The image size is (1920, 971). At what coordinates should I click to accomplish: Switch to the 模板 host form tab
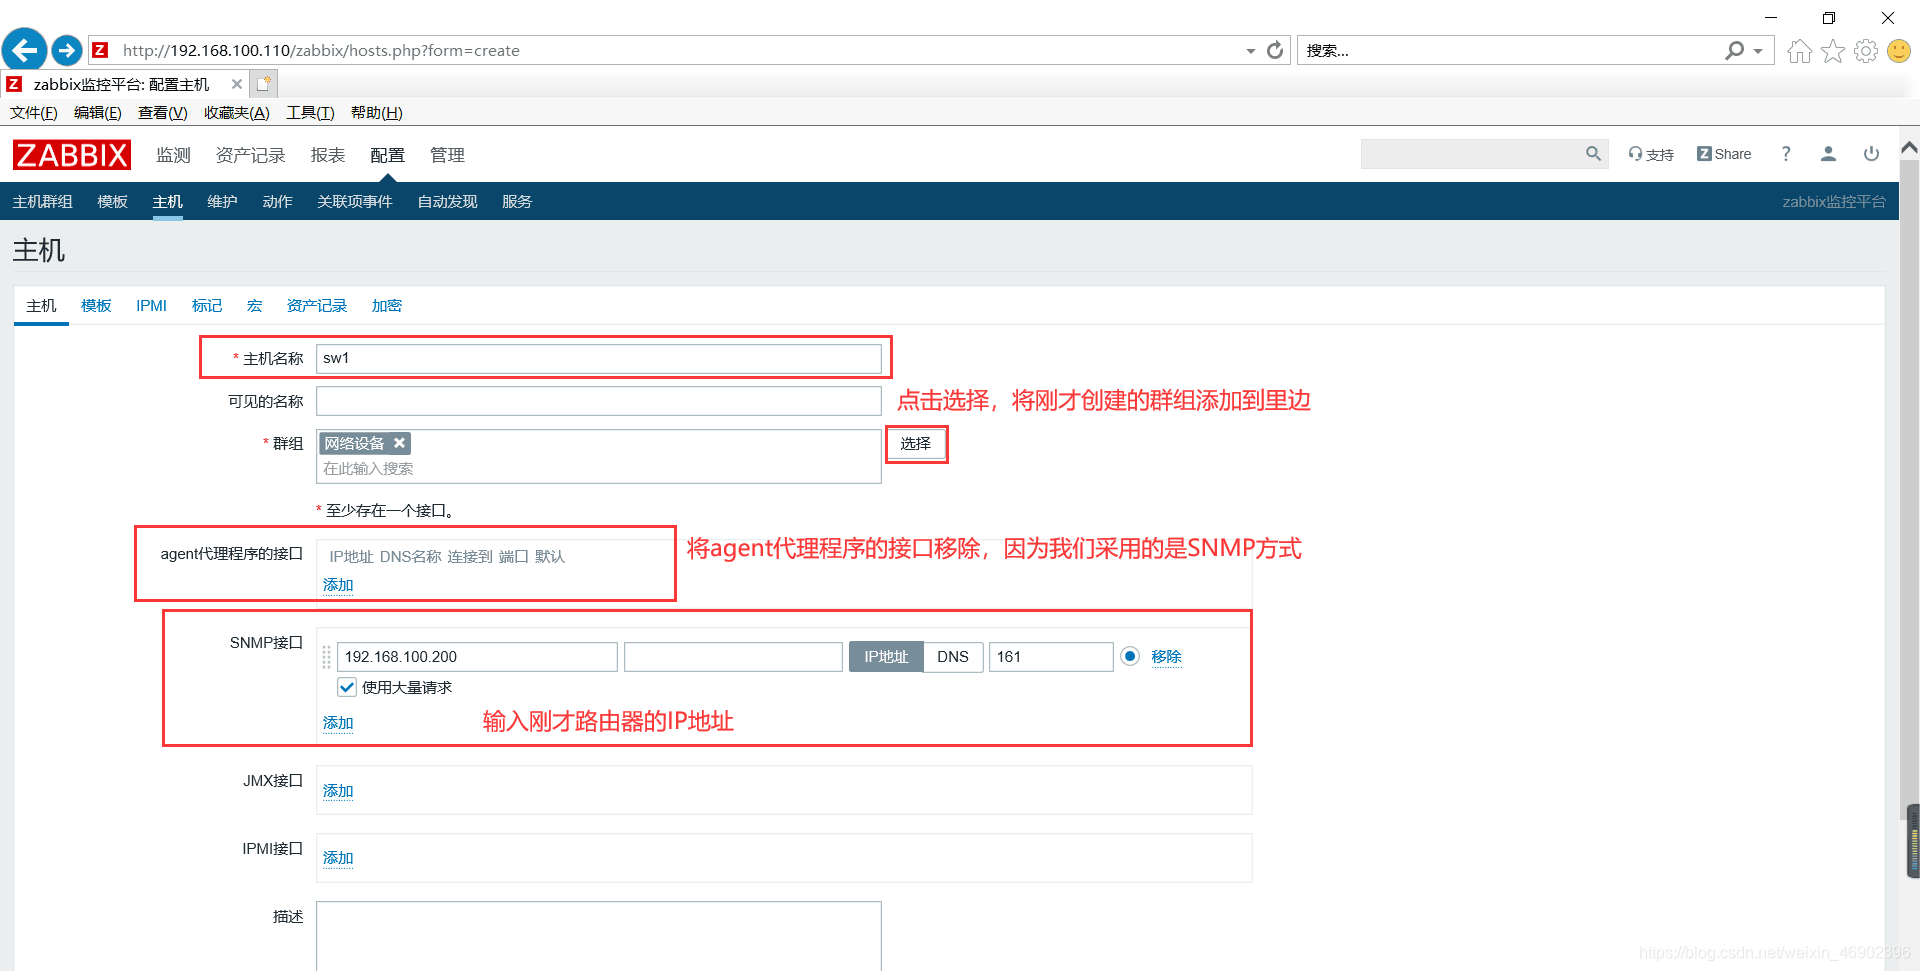pyautogui.click(x=96, y=305)
